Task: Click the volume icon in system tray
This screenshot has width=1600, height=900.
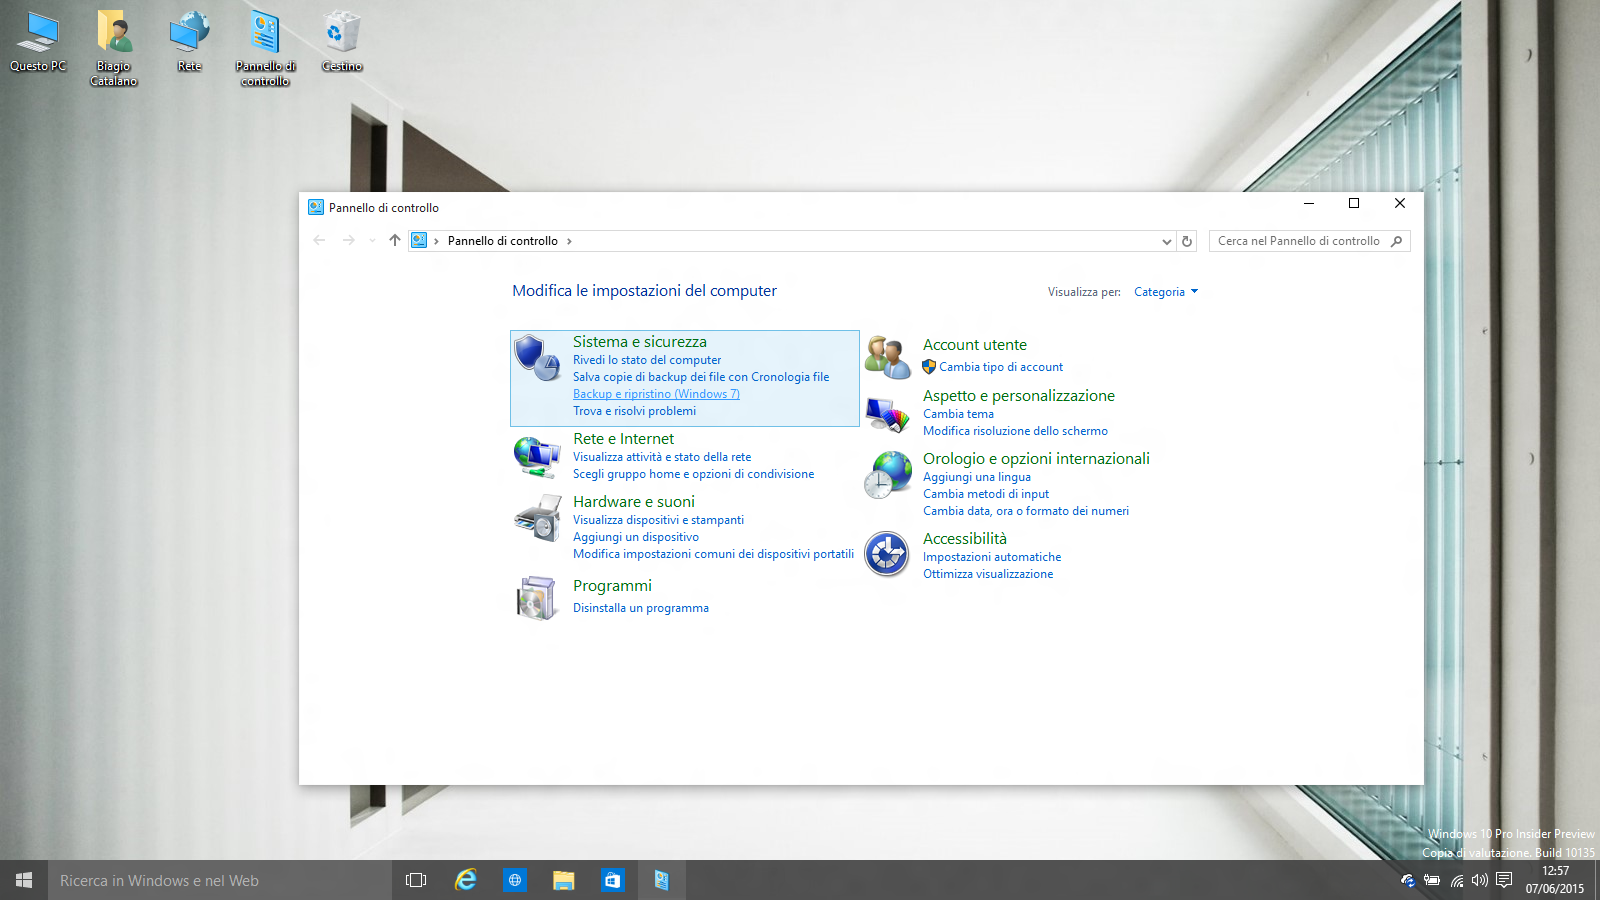Action: click(1480, 880)
